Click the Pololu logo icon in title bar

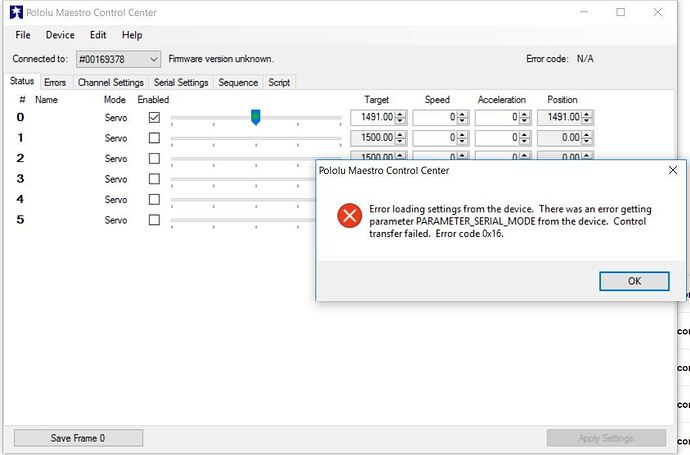(15, 13)
